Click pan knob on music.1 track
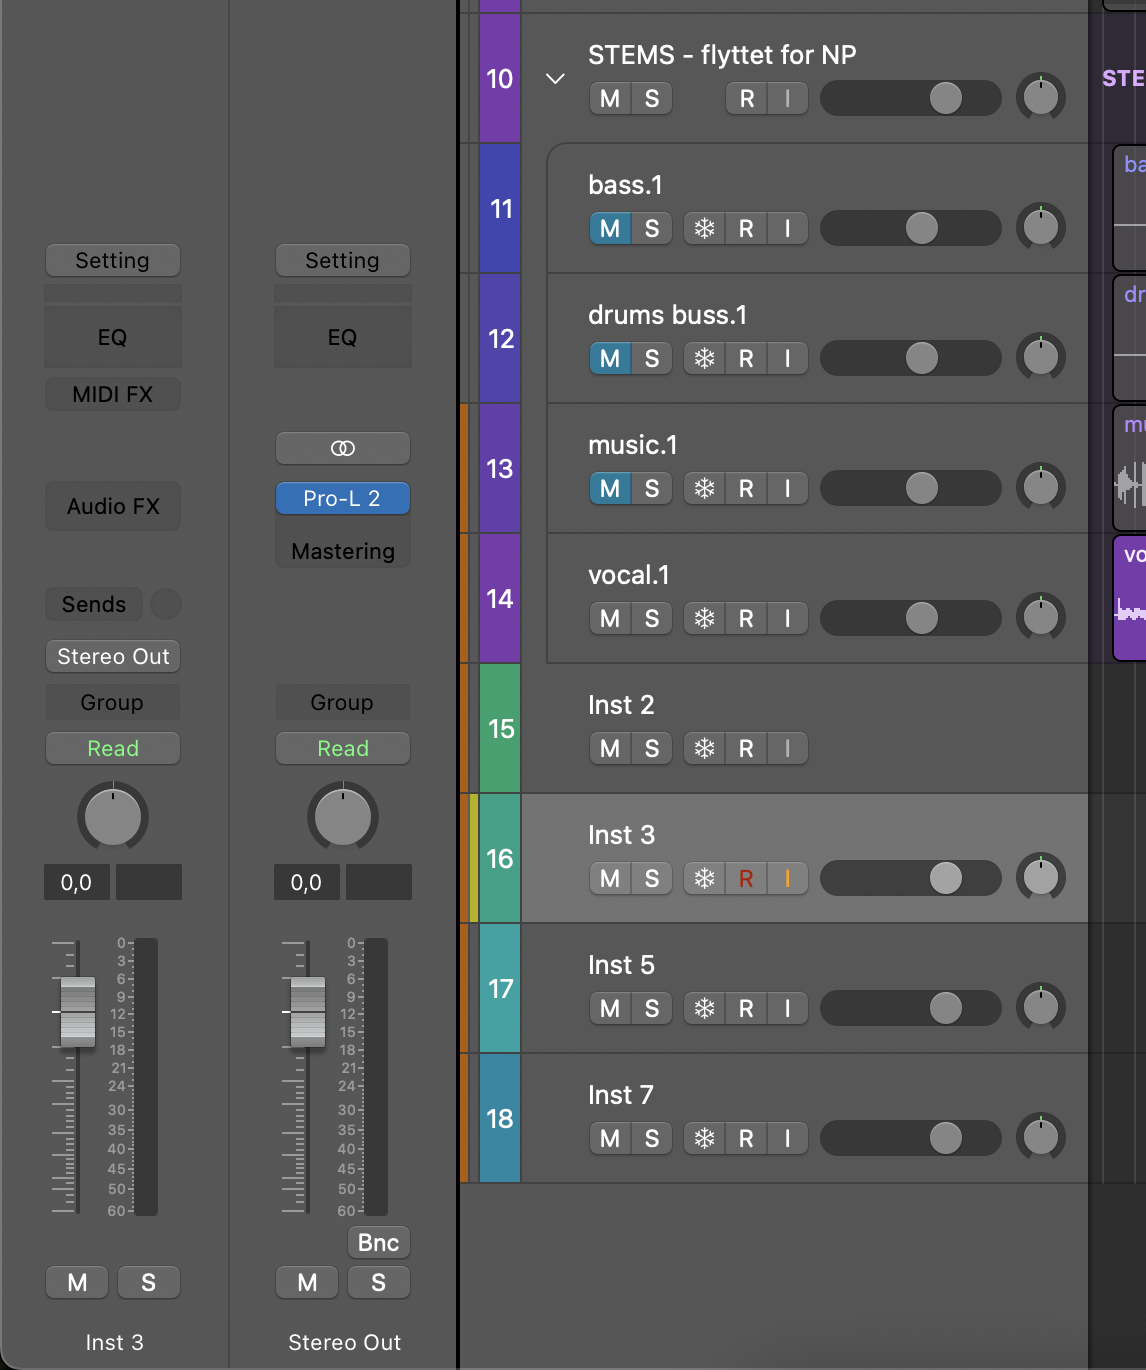Screen dimensions: 1146x1370 (1041, 488)
